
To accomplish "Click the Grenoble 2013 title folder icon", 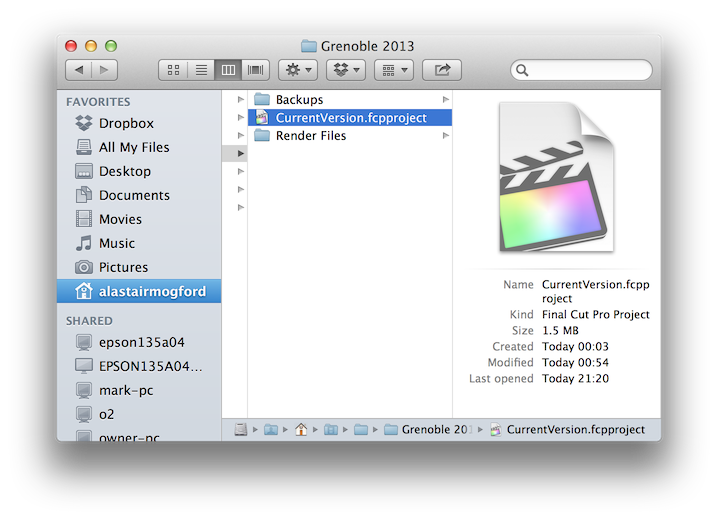I will (x=309, y=46).
